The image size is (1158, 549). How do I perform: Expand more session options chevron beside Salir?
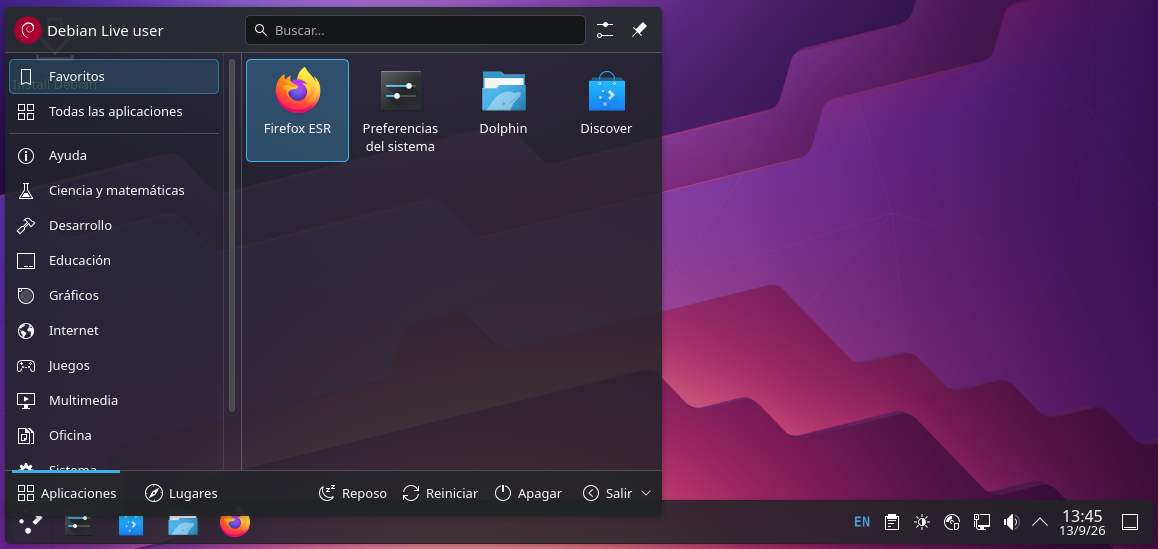click(x=646, y=493)
